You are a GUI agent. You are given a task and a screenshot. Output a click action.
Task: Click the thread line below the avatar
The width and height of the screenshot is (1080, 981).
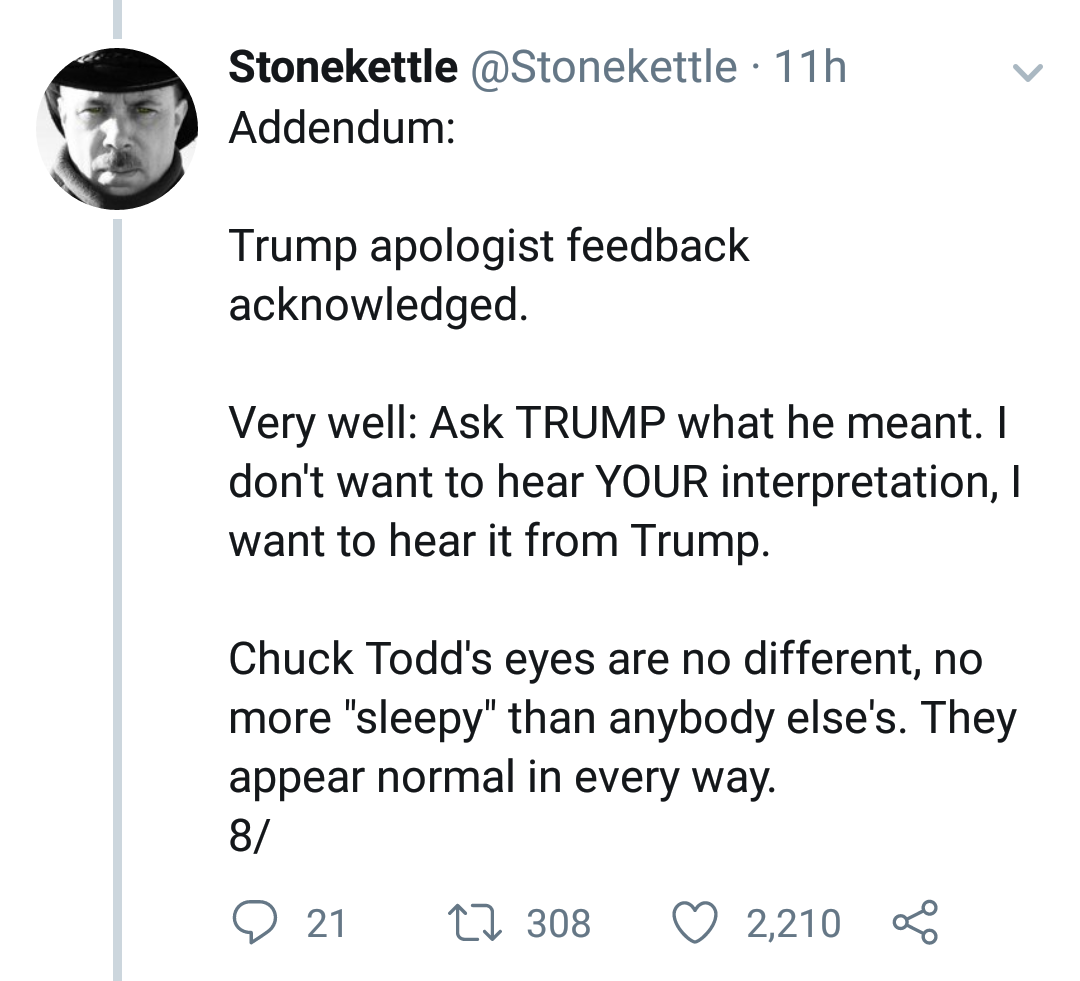(117, 600)
